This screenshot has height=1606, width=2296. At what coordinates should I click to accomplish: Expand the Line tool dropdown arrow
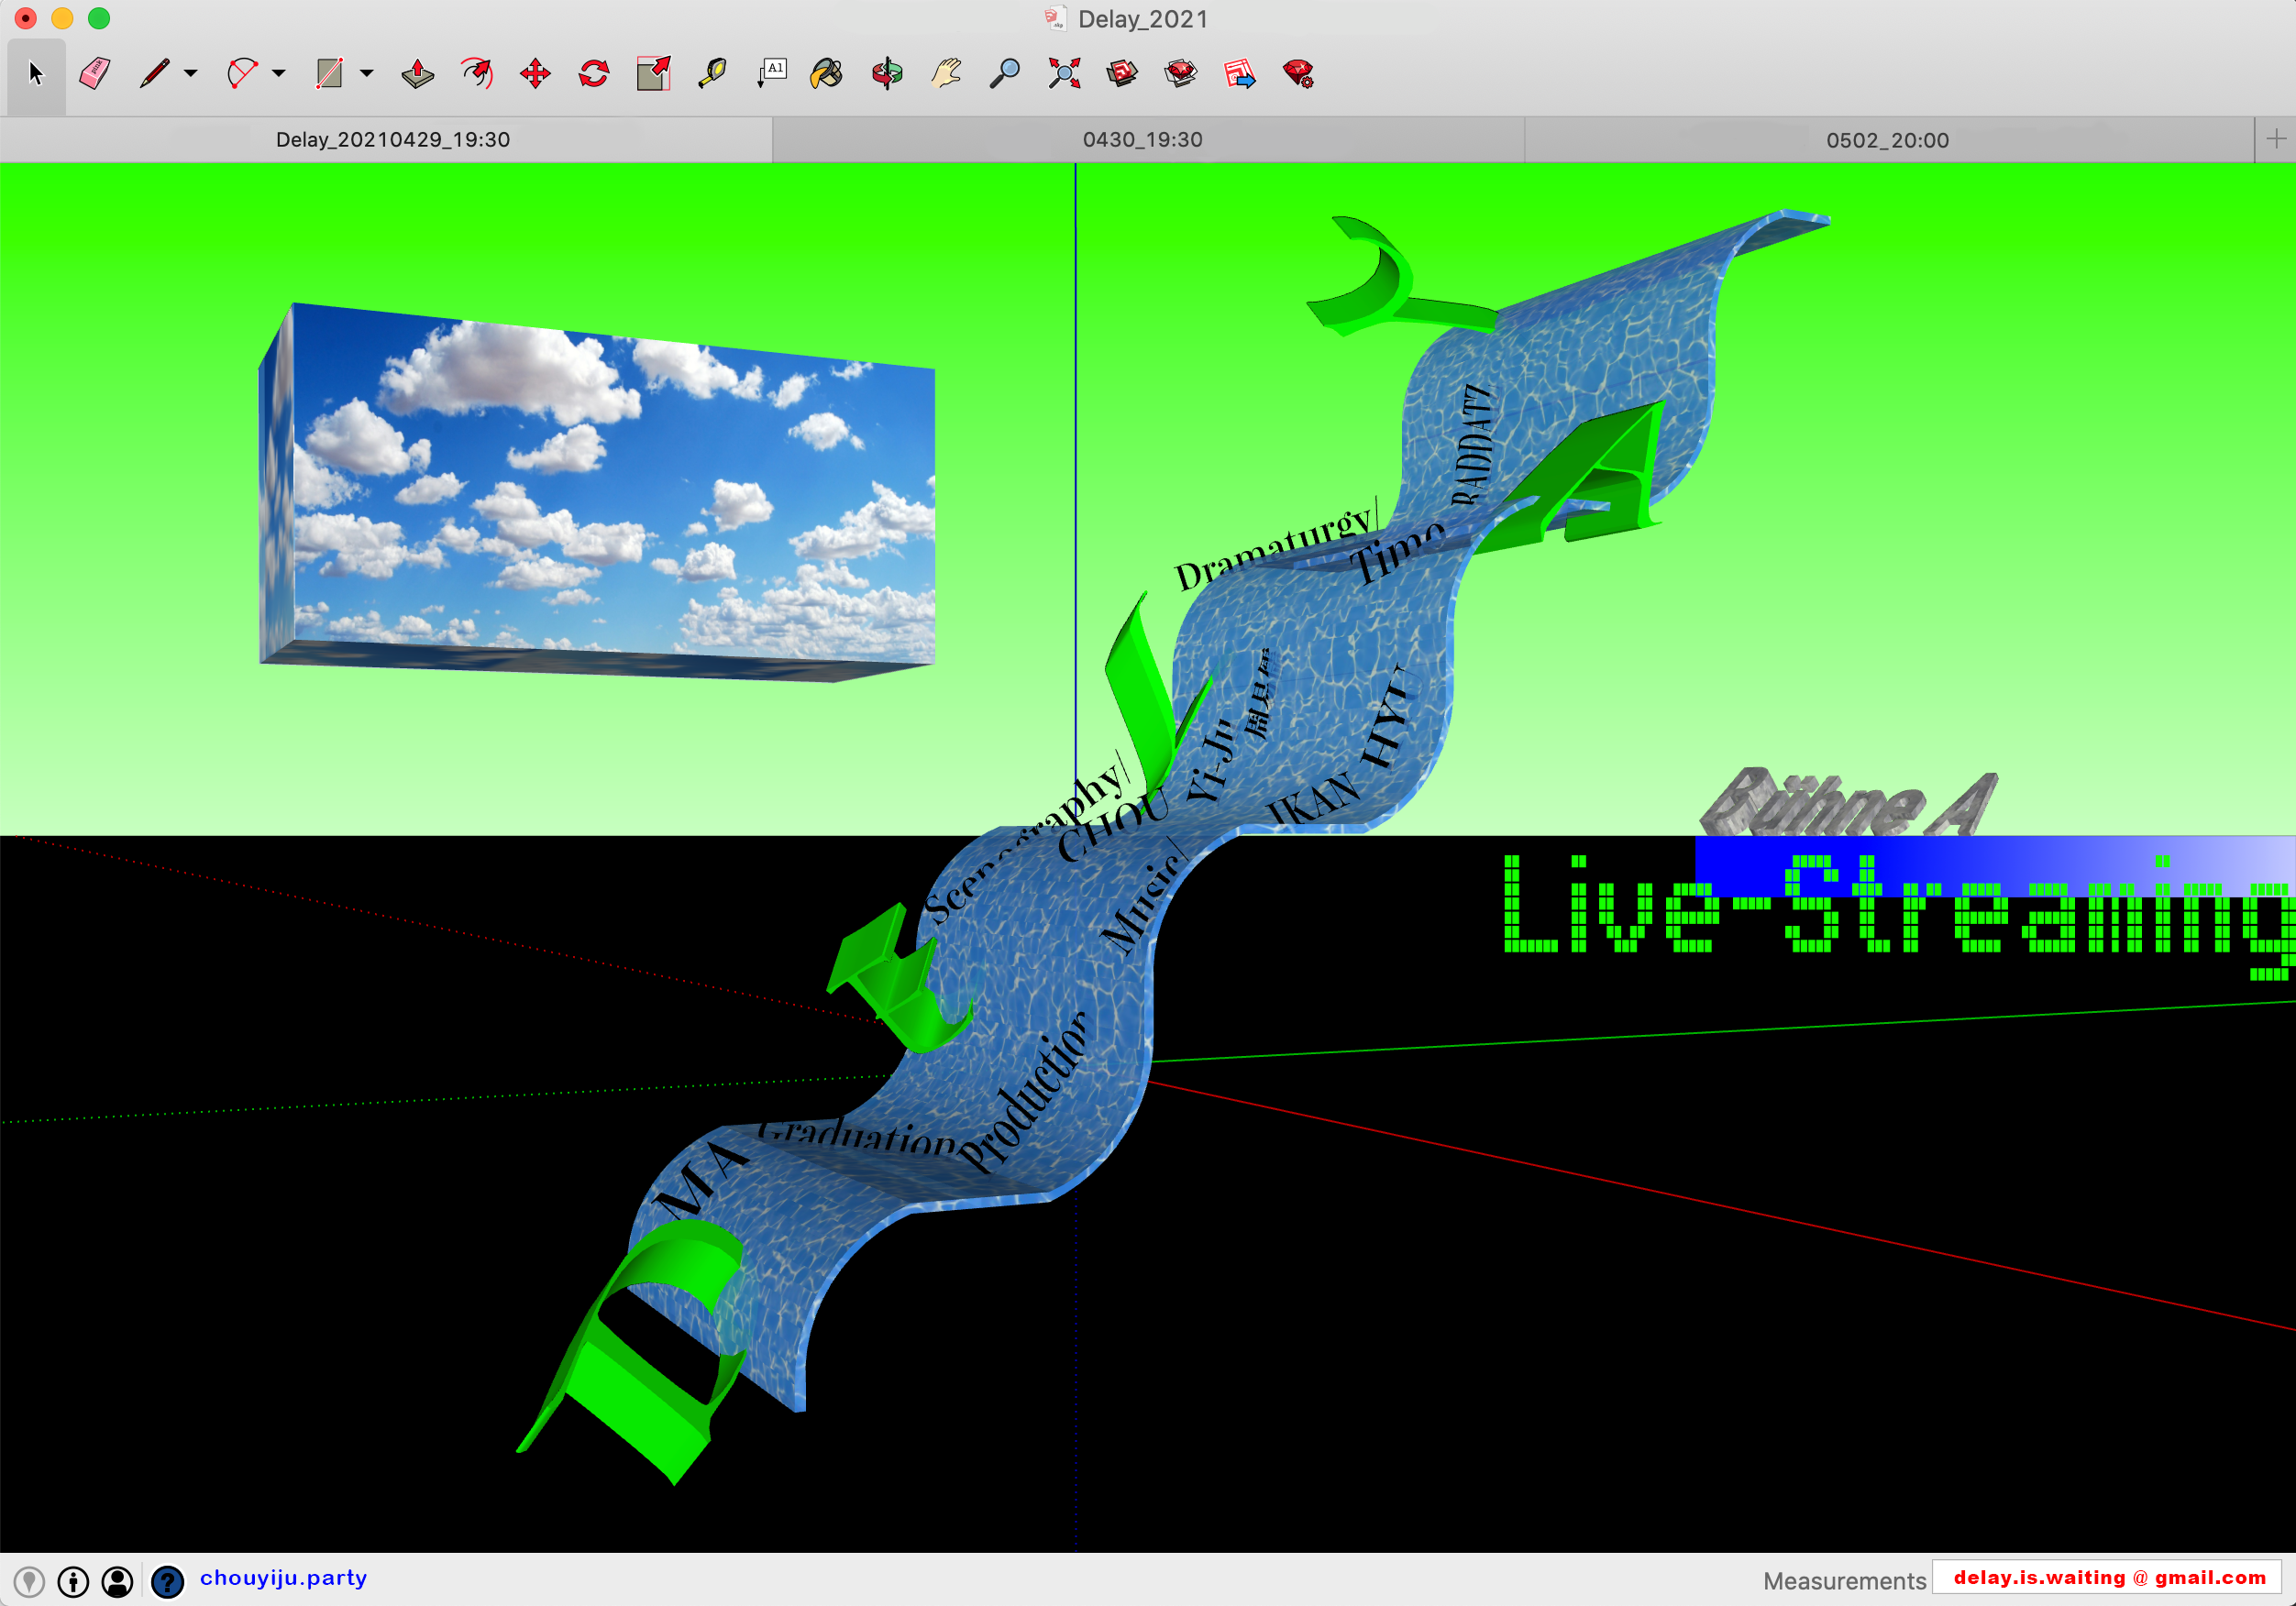pyautogui.click(x=191, y=73)
